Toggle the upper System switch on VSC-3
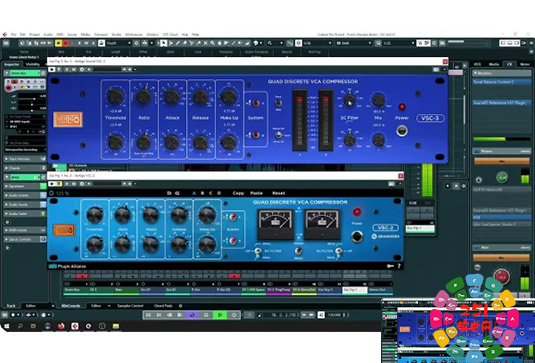 pyautogui.click(x=255, y=103)
